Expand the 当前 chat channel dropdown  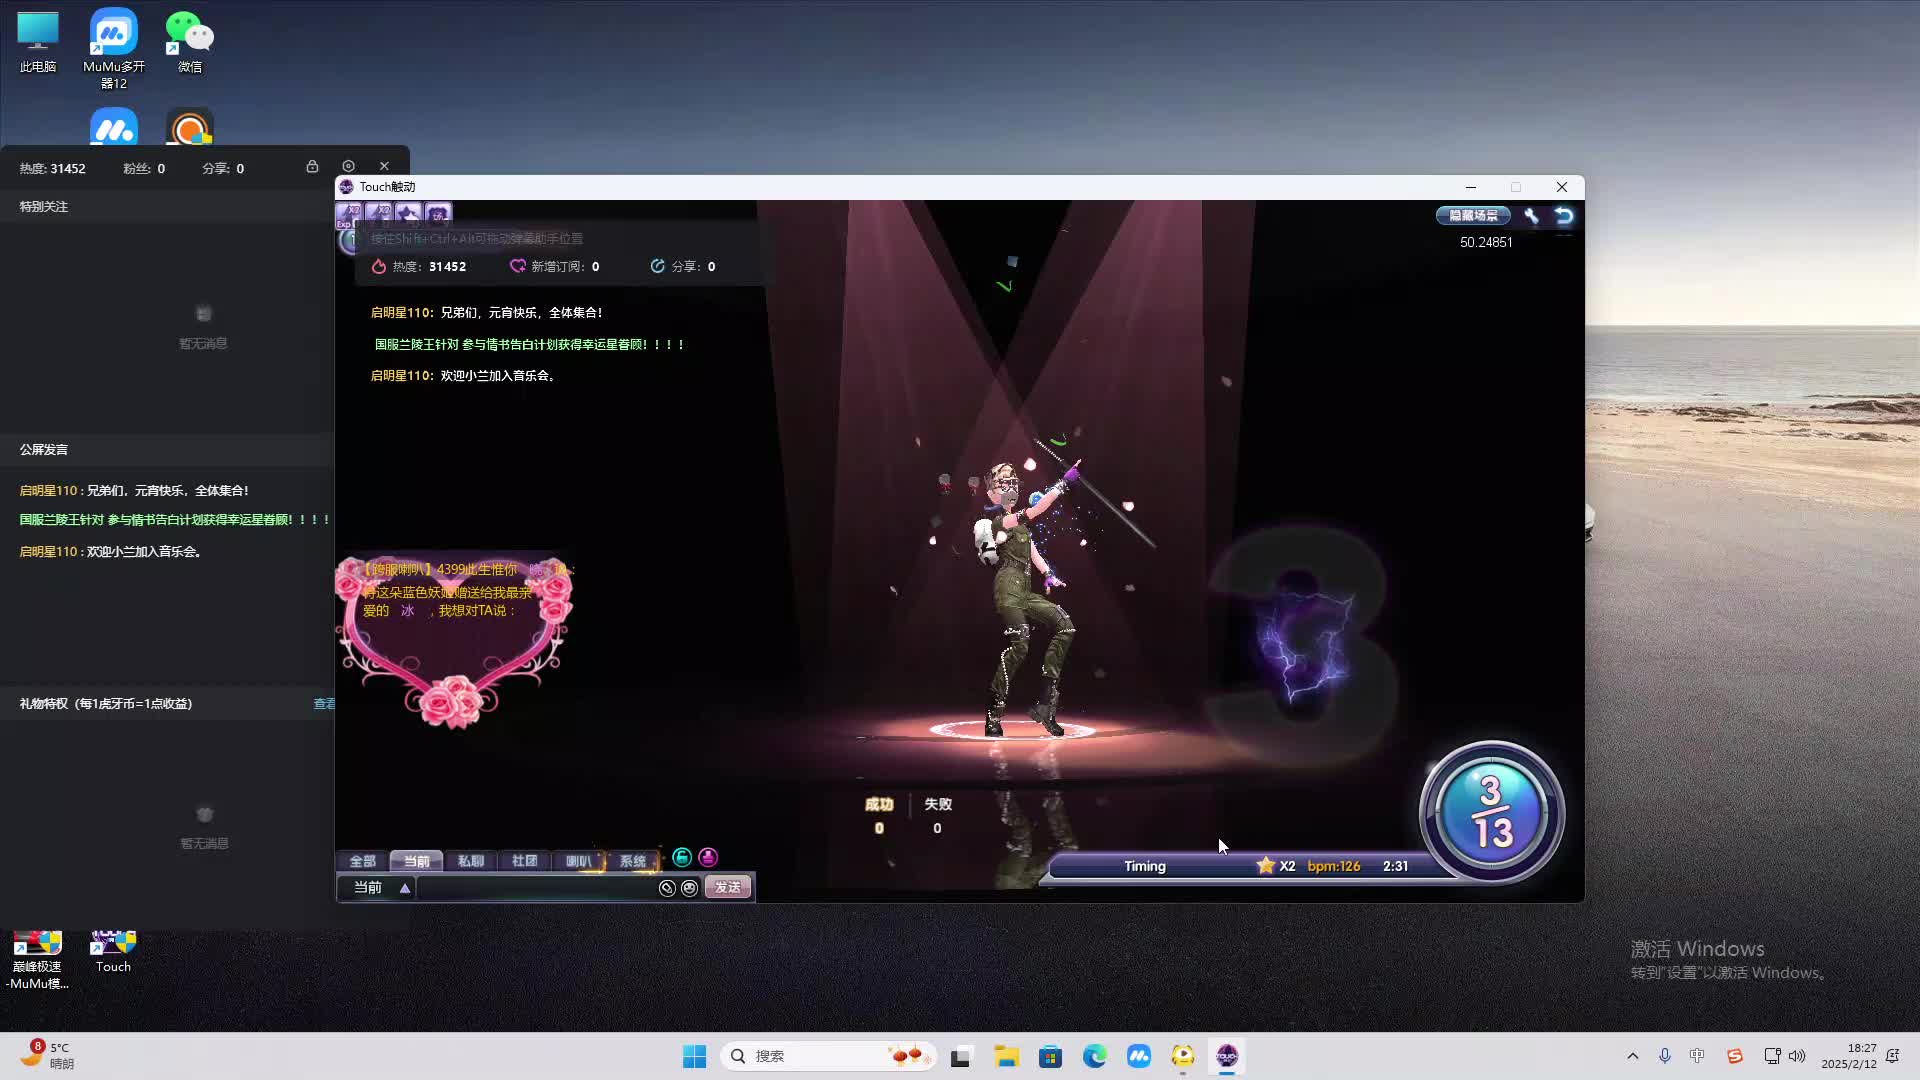pos(405,888)
